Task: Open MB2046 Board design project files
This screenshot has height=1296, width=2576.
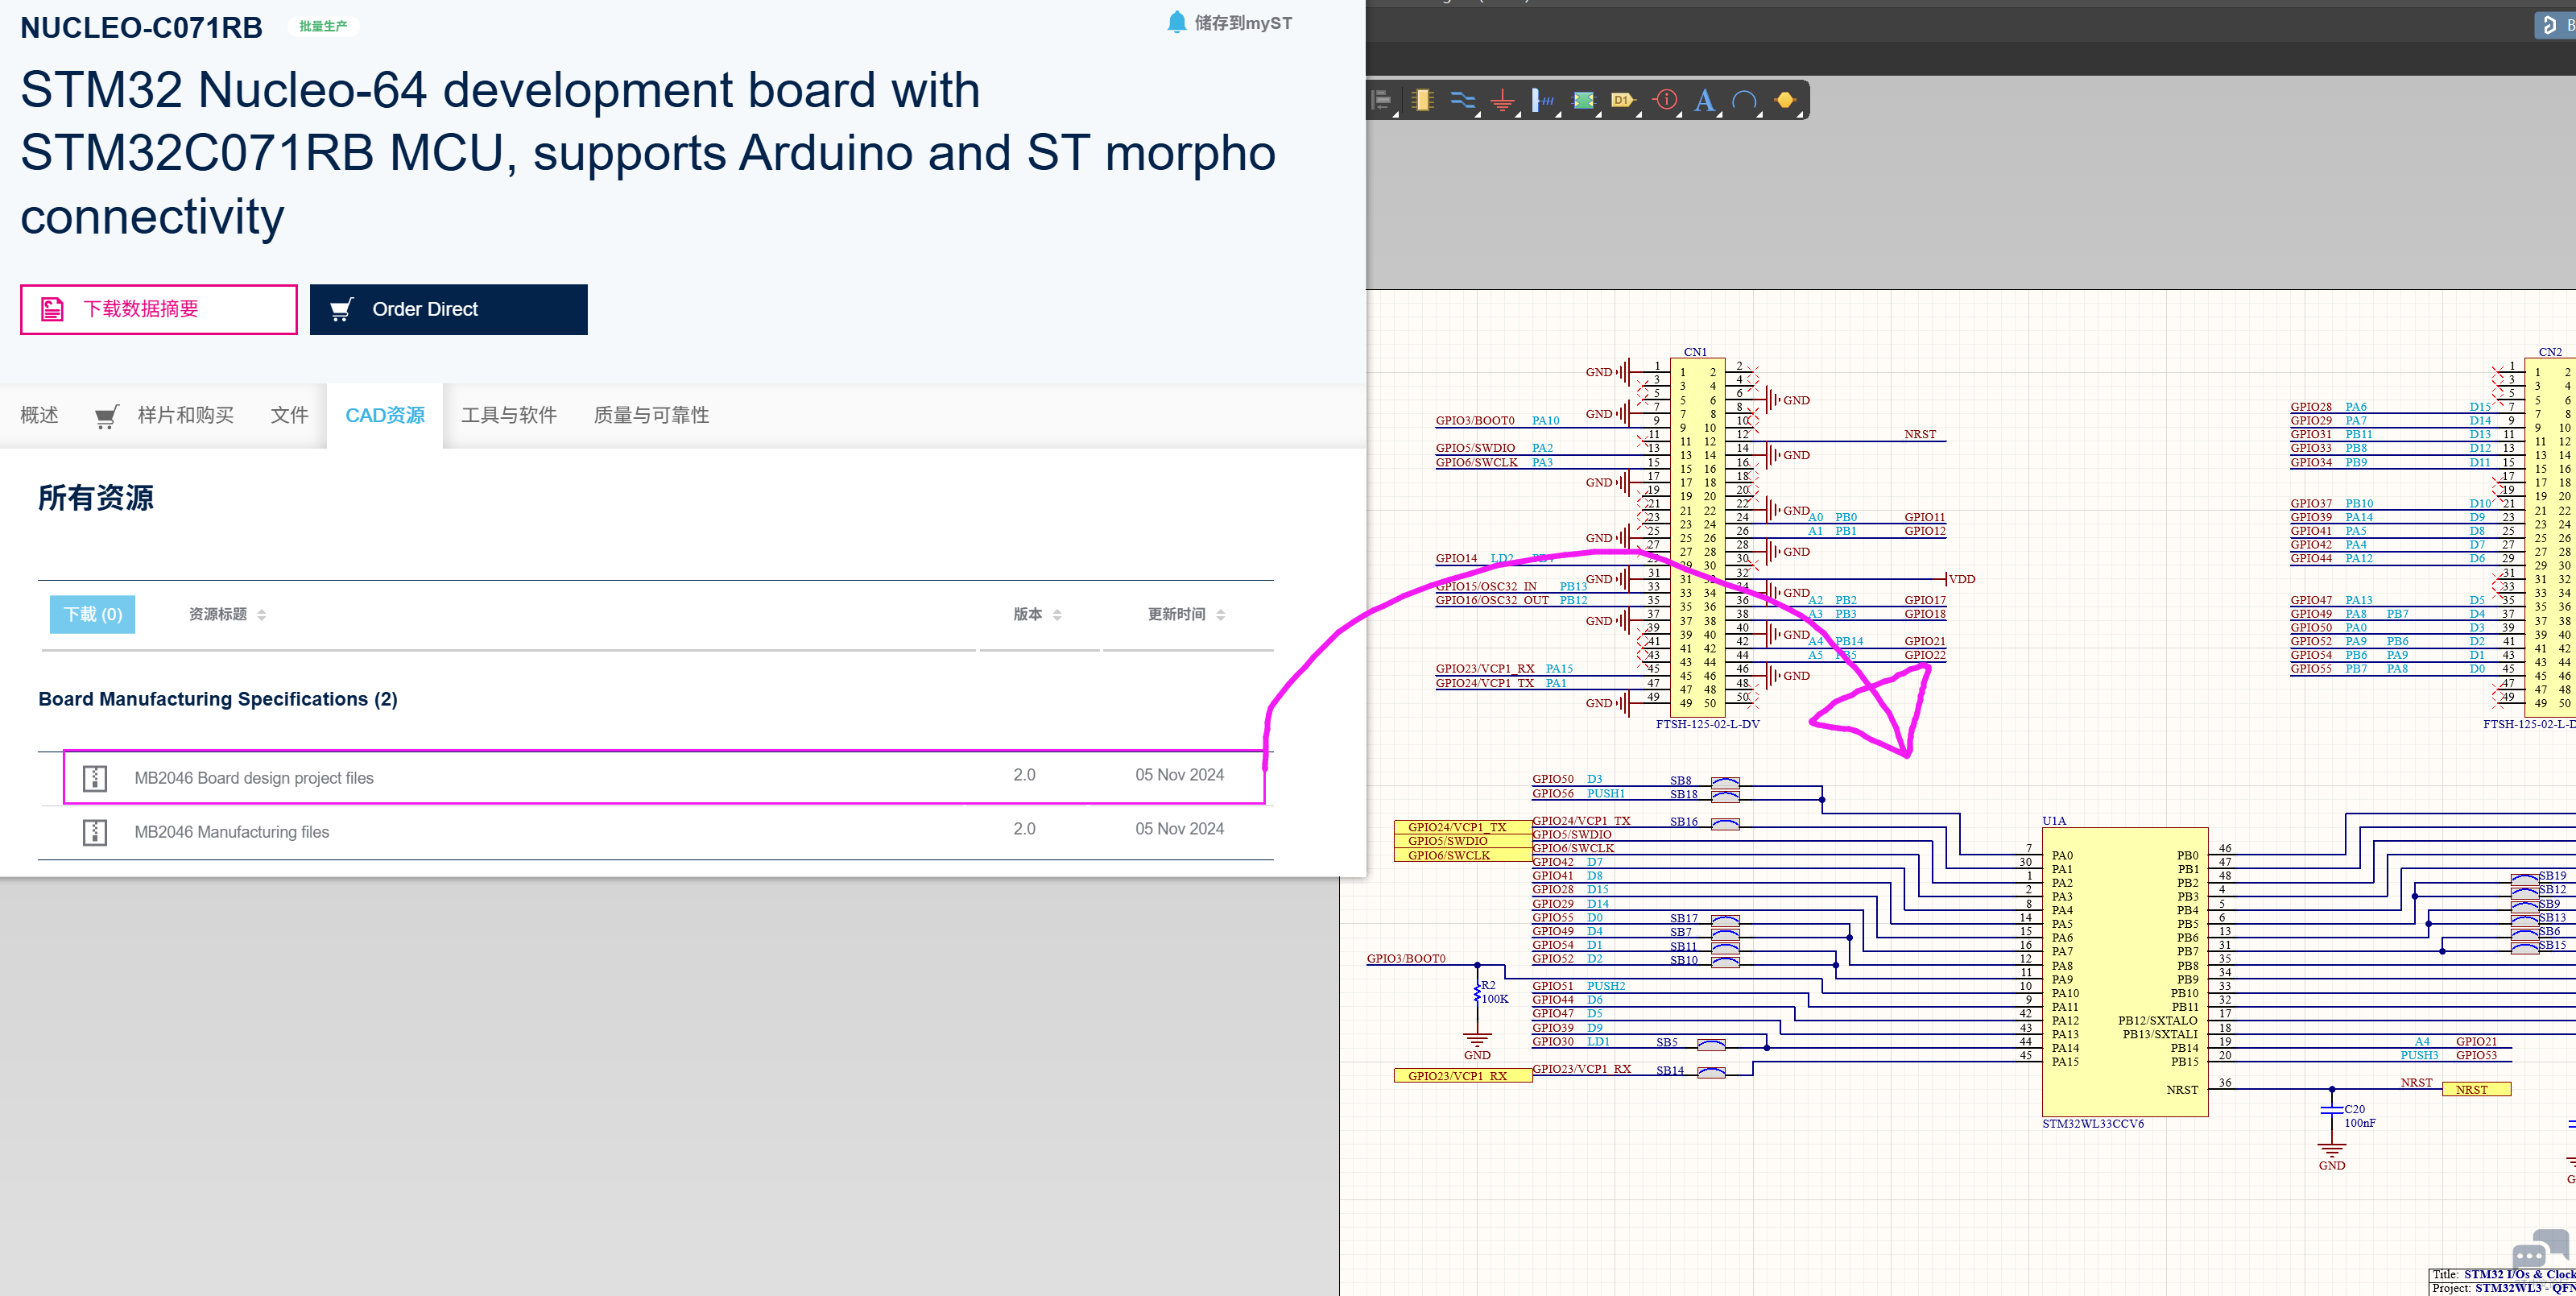Action: tap(254, 778)
